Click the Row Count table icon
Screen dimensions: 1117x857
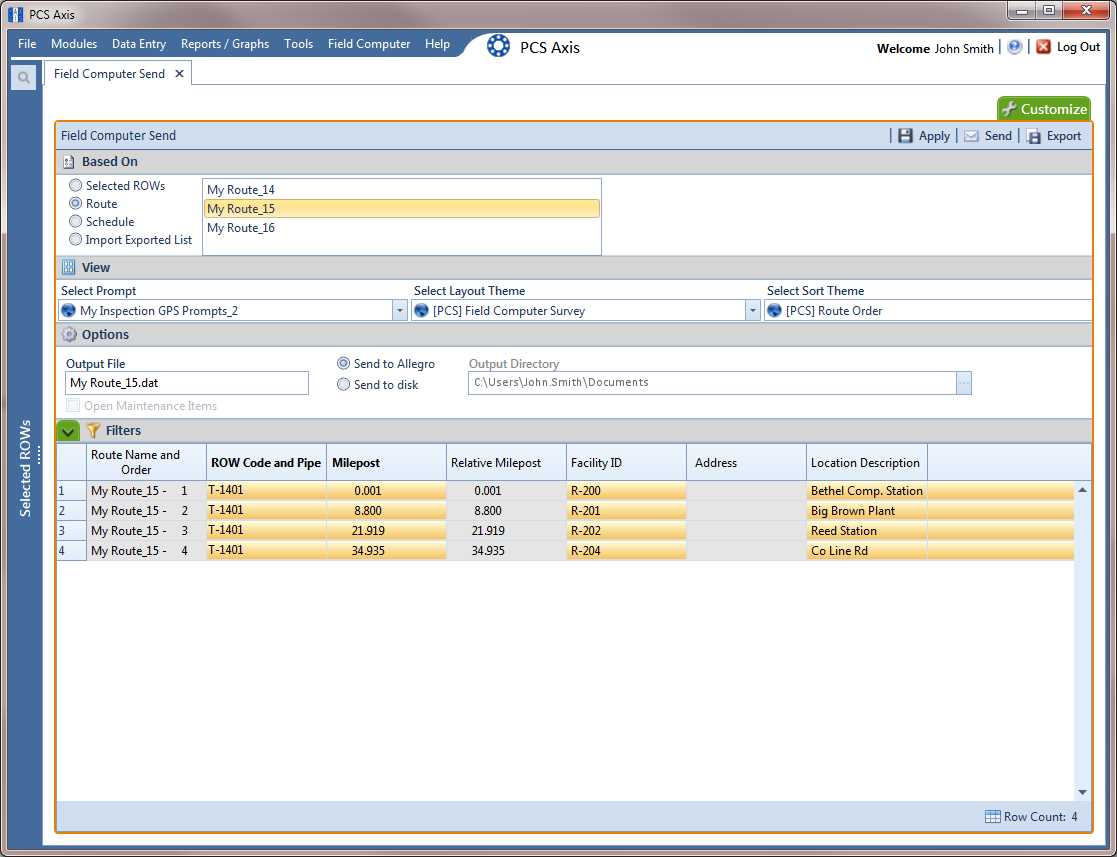tap(992, 816)
